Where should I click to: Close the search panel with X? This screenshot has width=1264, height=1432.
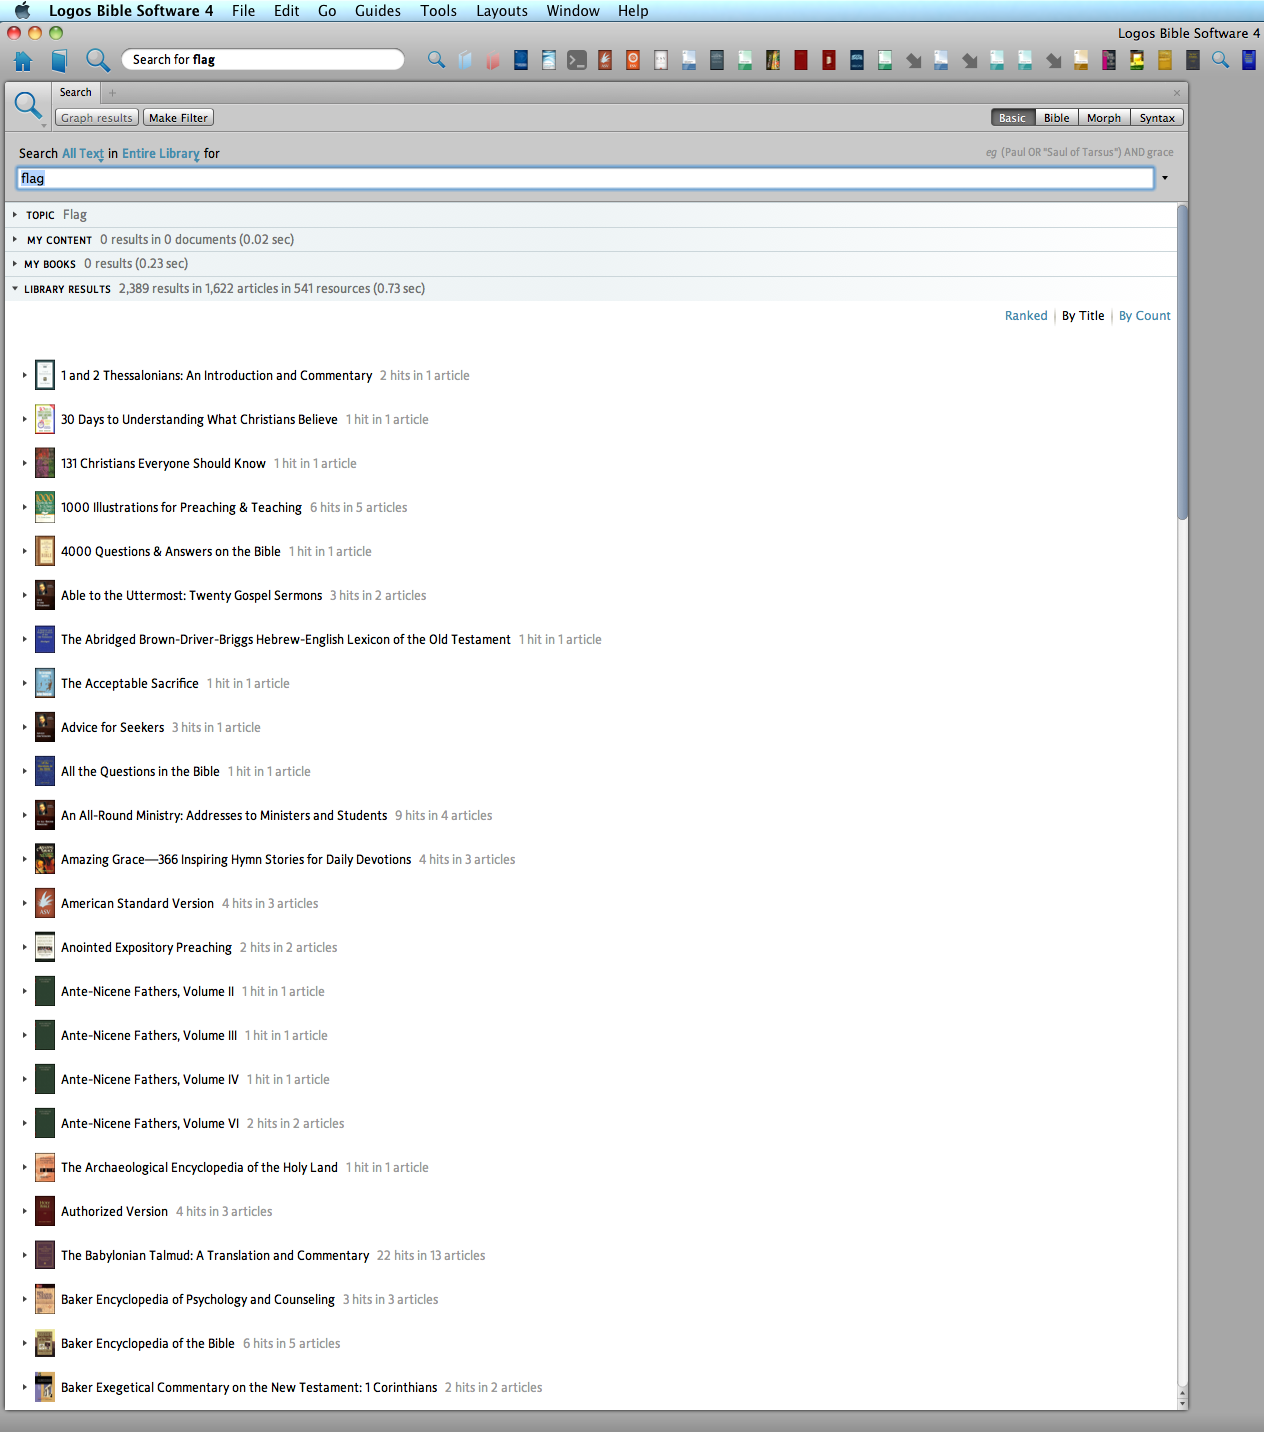pos(1177,93)
